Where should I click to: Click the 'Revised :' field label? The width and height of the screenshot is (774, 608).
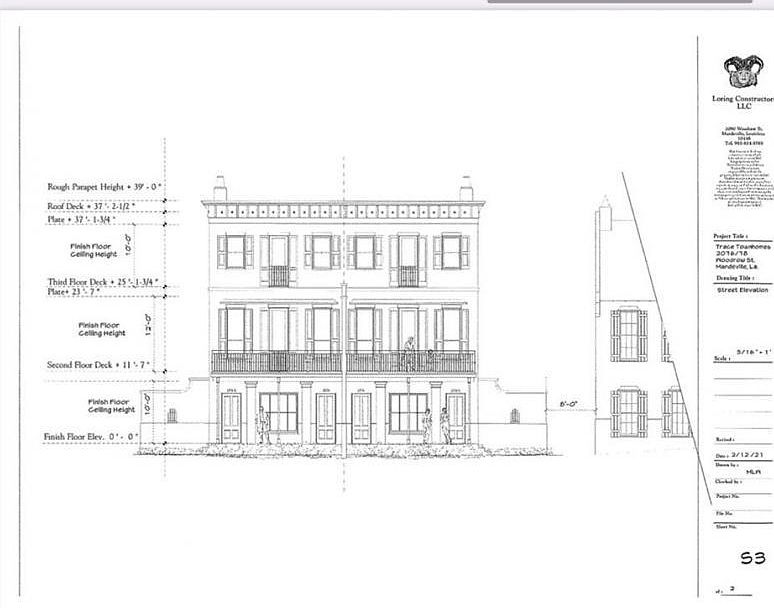click(725, 439)
